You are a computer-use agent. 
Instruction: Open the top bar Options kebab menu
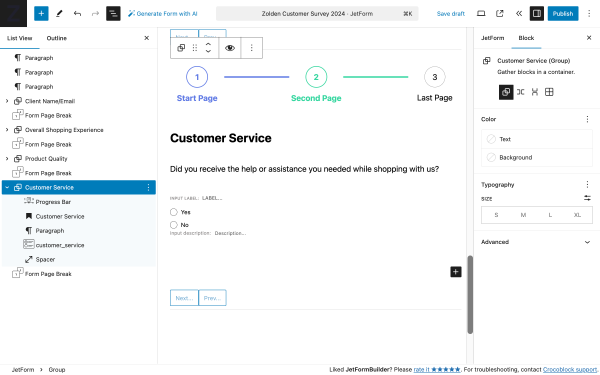[x=589, y=13]
